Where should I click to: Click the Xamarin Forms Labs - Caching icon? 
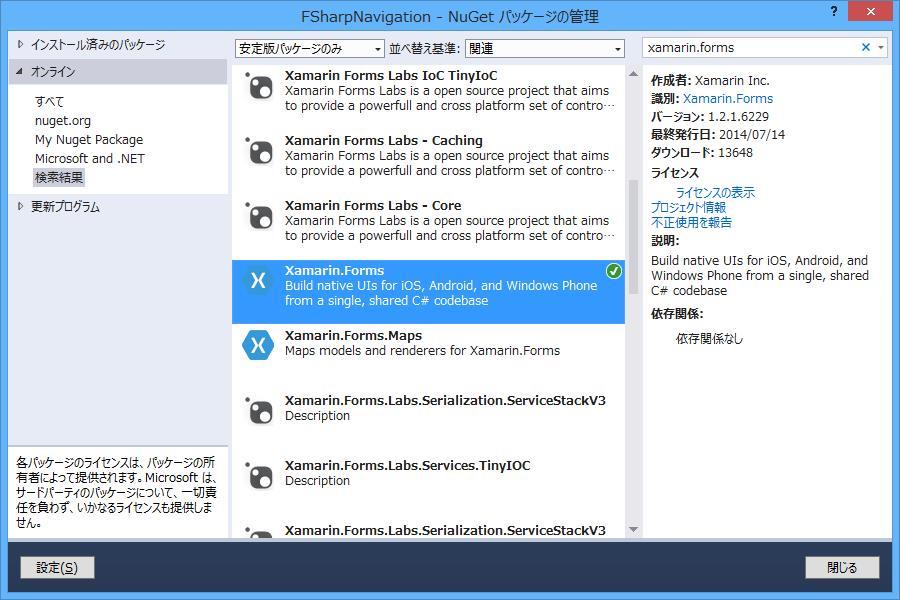click(259, 152)
